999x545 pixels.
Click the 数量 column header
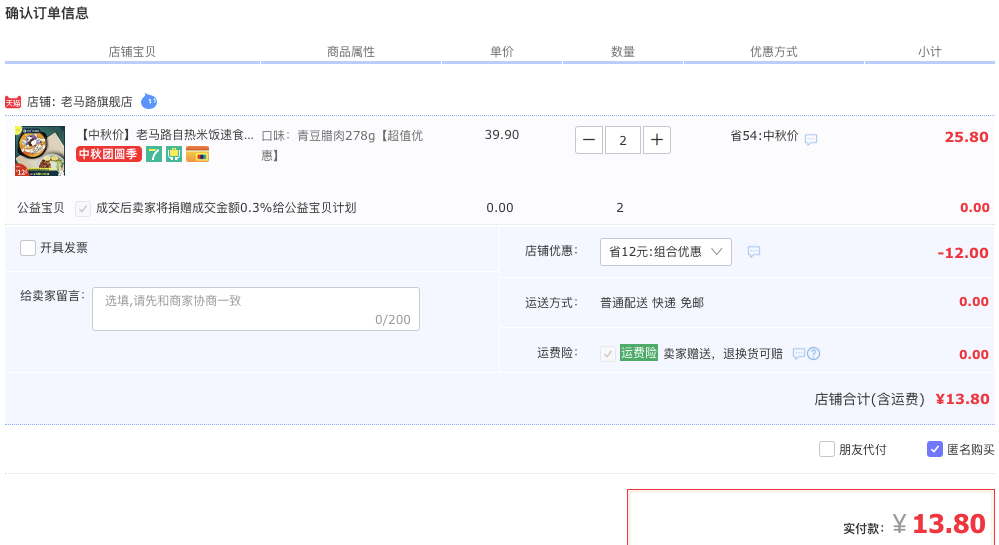[x=622, y=52]
